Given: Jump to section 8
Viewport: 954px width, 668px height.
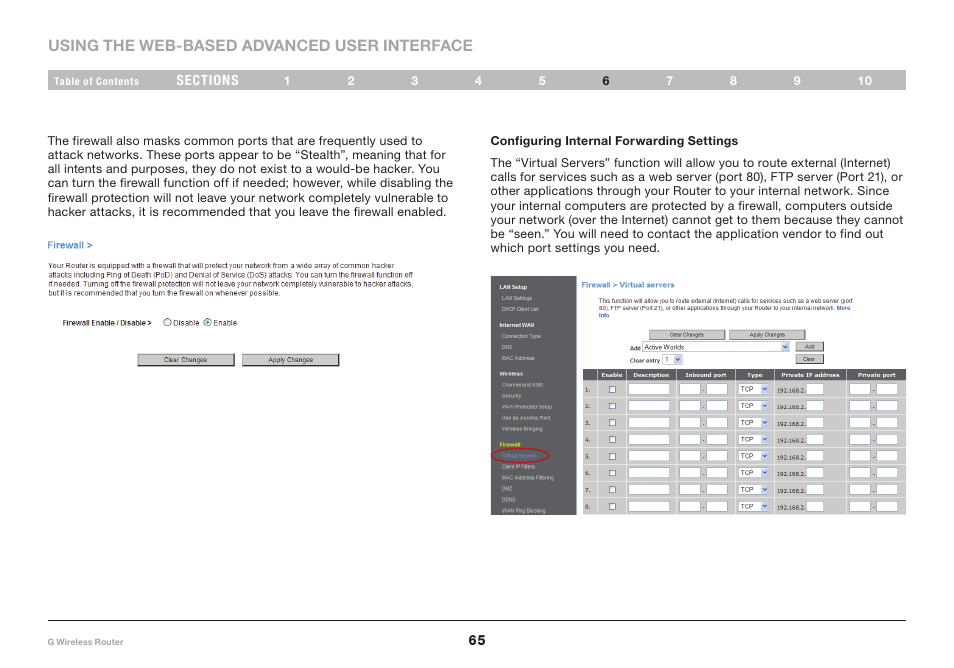Looking at the screenshot, I should coord(734,81).
